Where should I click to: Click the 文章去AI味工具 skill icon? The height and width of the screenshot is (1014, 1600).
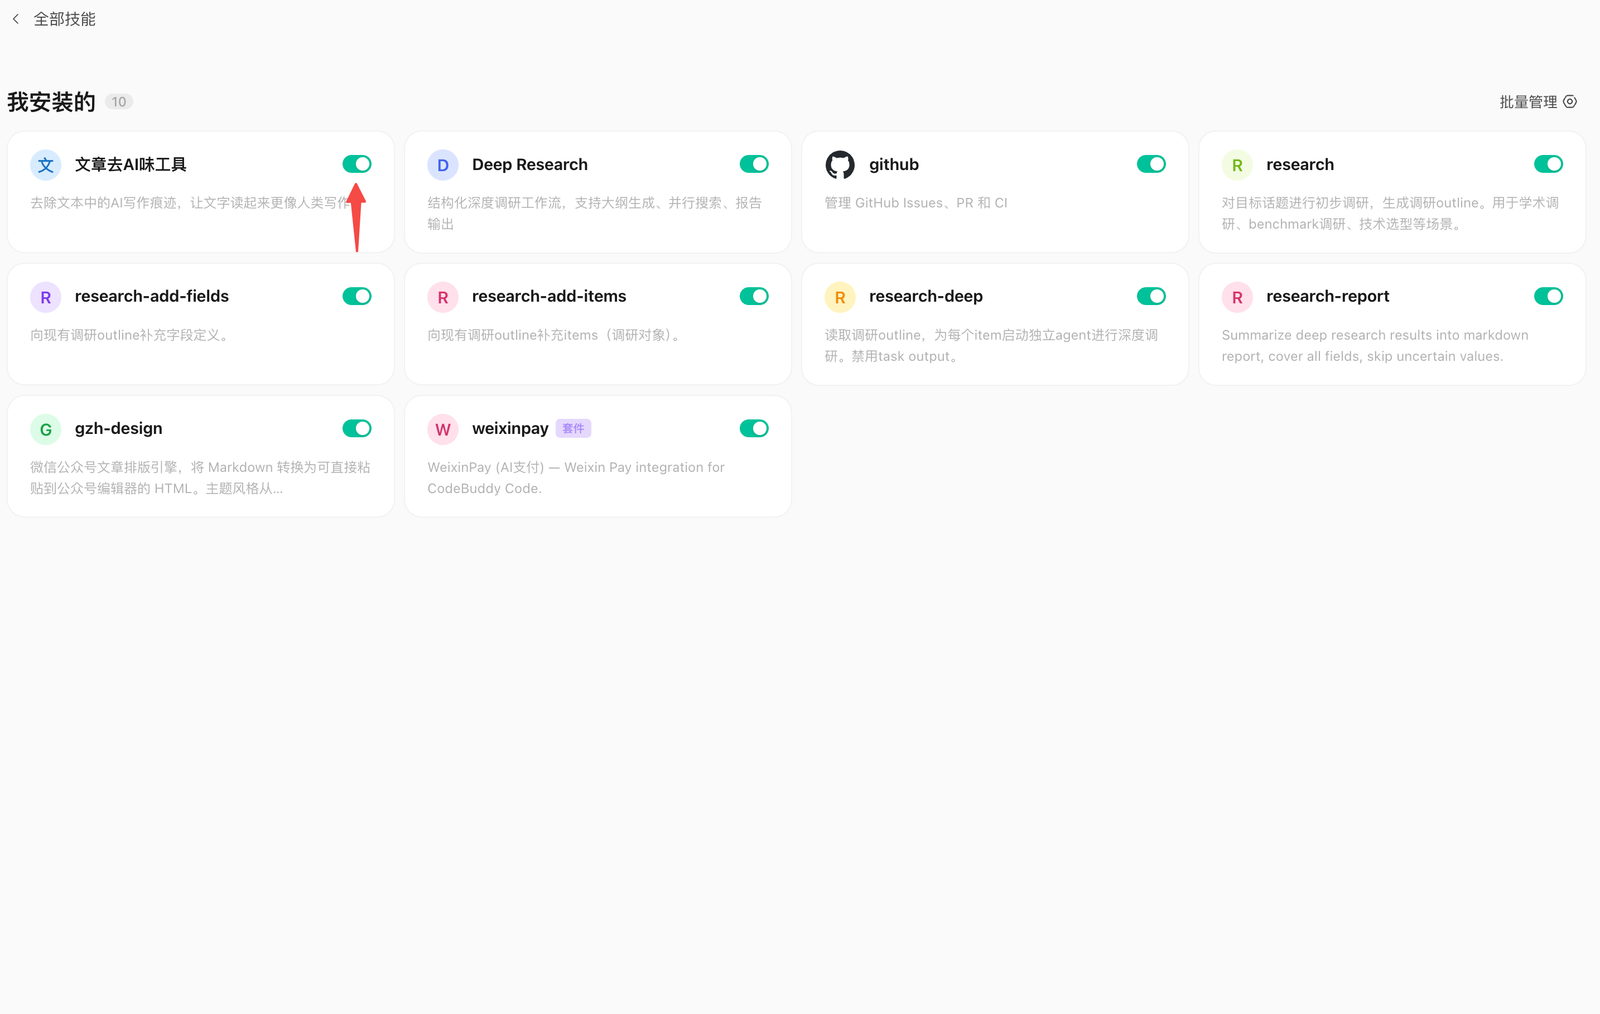pos(46,165)
